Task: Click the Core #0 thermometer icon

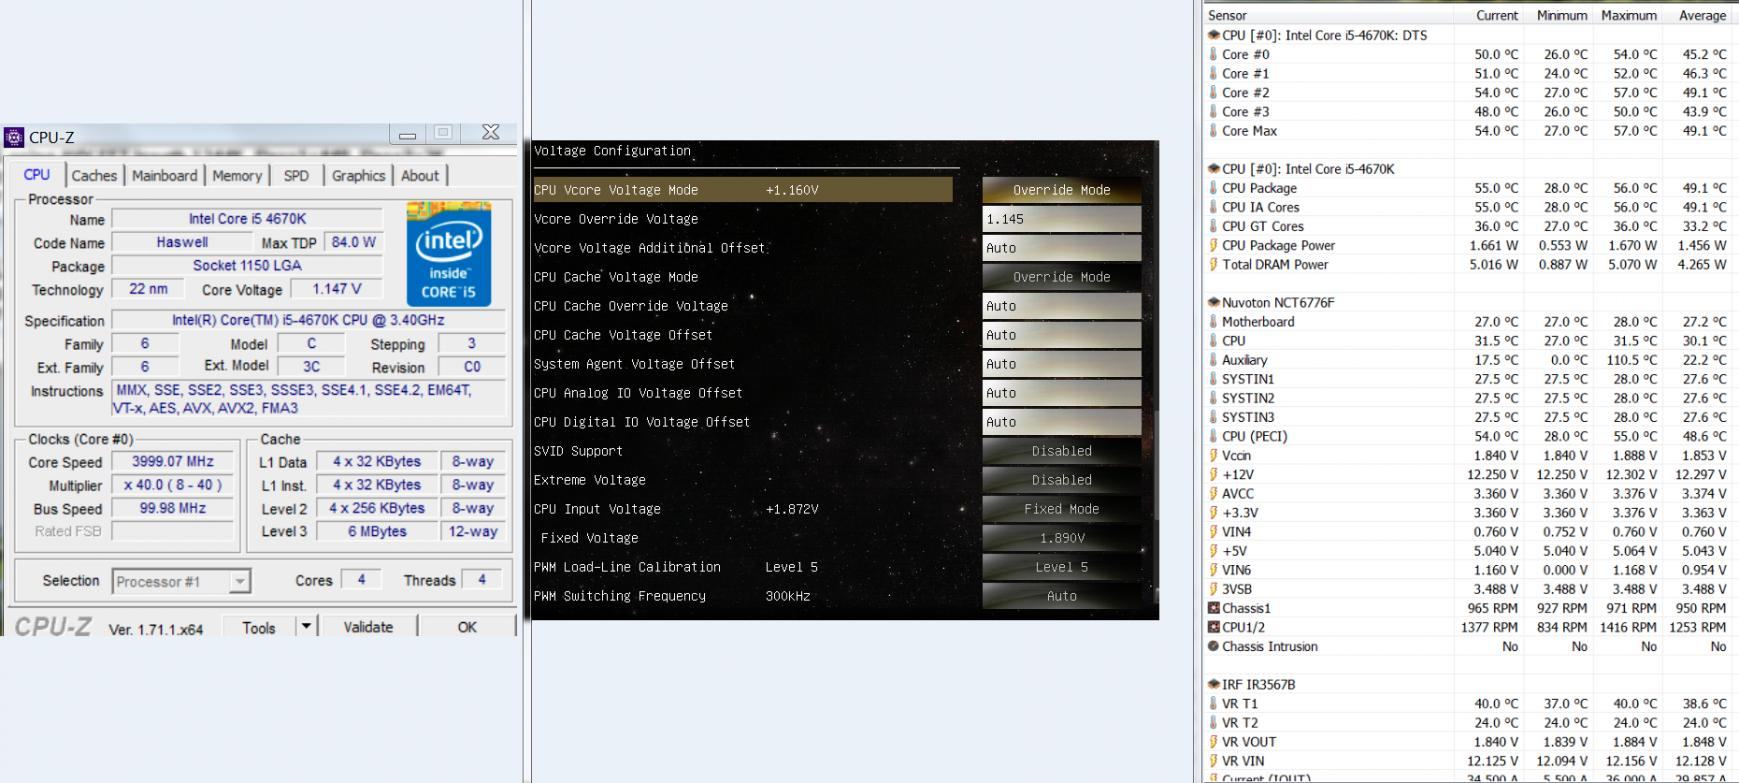Action: [x=1213, y=54]
